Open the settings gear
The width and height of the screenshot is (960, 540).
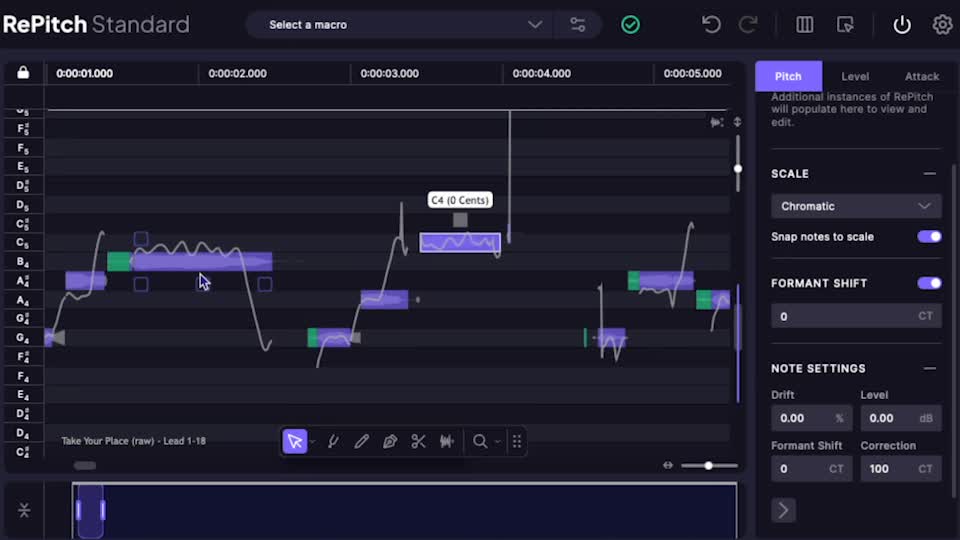pos(942,25)
